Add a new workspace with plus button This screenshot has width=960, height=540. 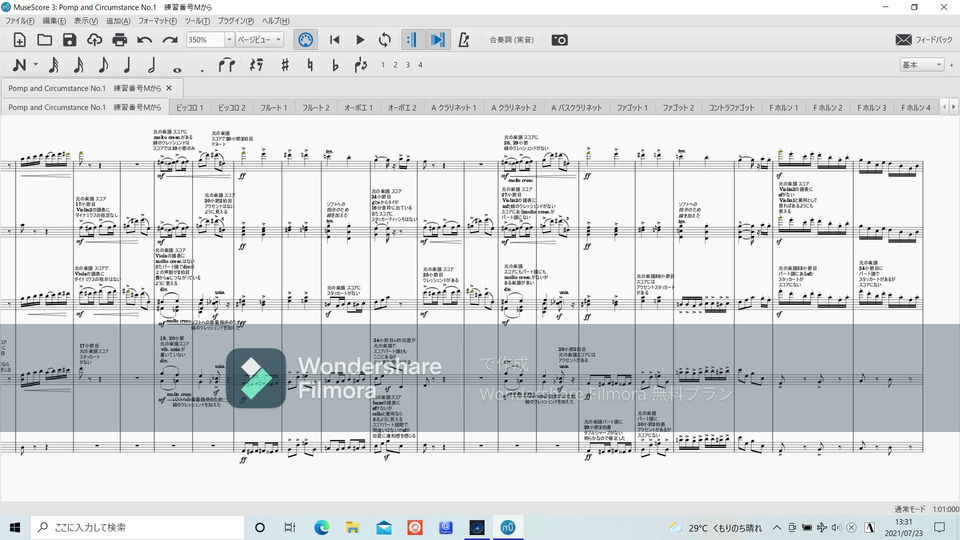point(951,64)
